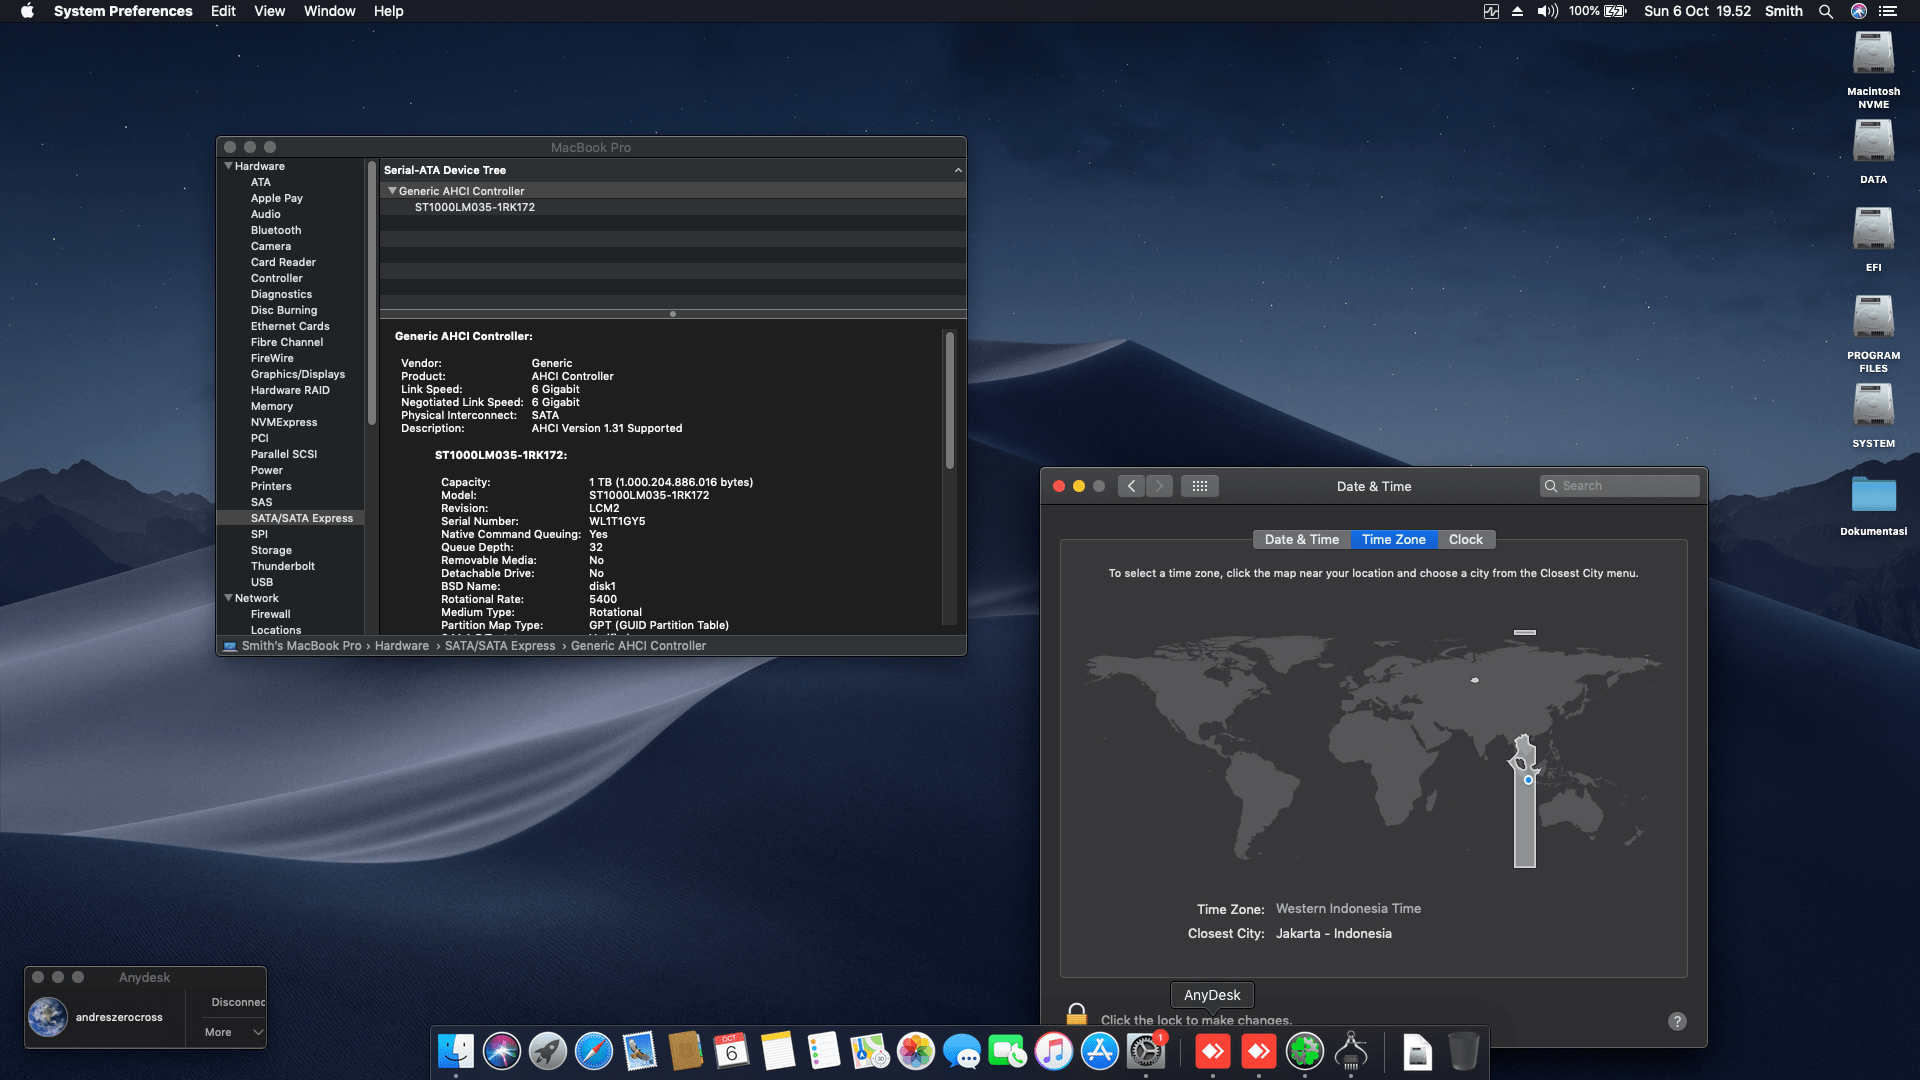Collapse the Hardware section in System Information sidebar
This screenshot has height=1080, width=1920.
click(x=229, y=165)
